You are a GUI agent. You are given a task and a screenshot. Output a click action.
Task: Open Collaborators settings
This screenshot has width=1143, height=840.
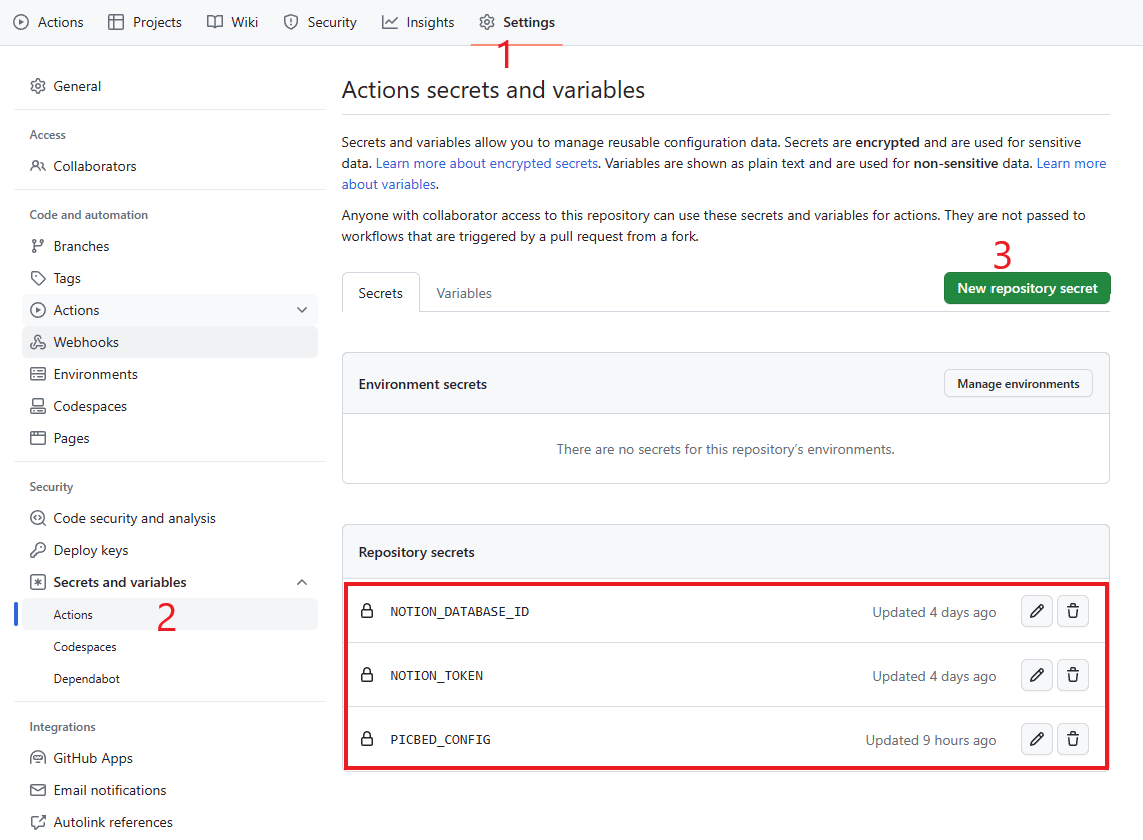pos(170,166)
